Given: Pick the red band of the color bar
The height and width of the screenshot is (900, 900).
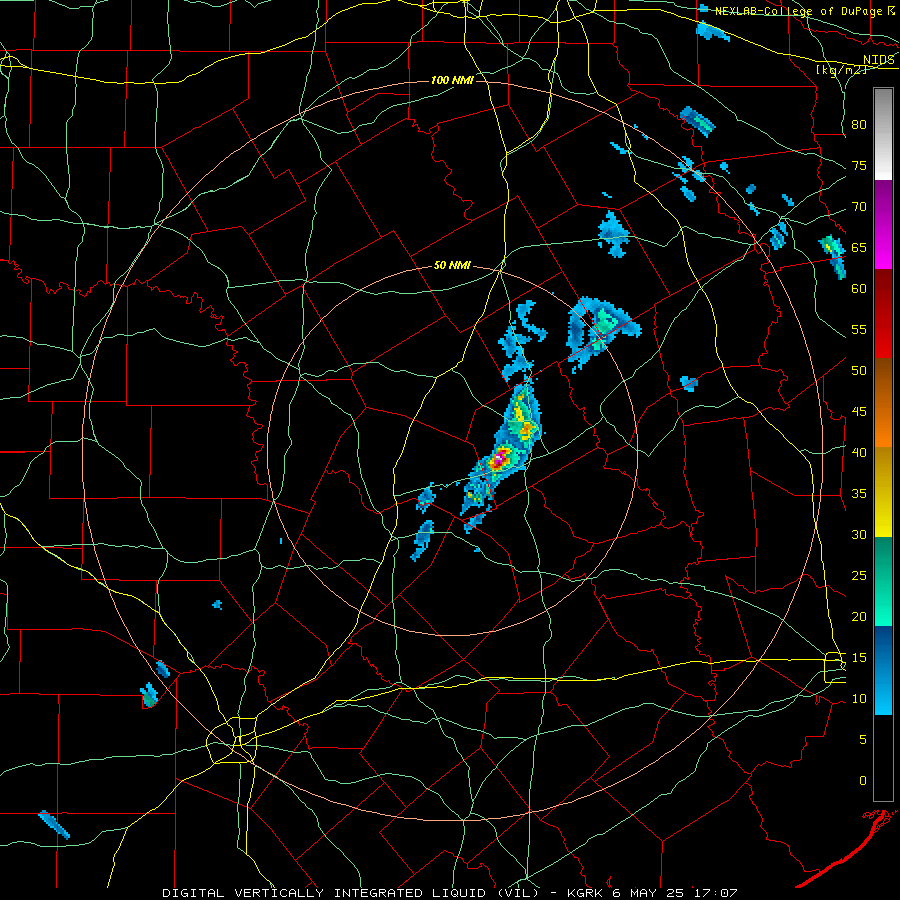Looking at the screenshot, I should (883, 314).
